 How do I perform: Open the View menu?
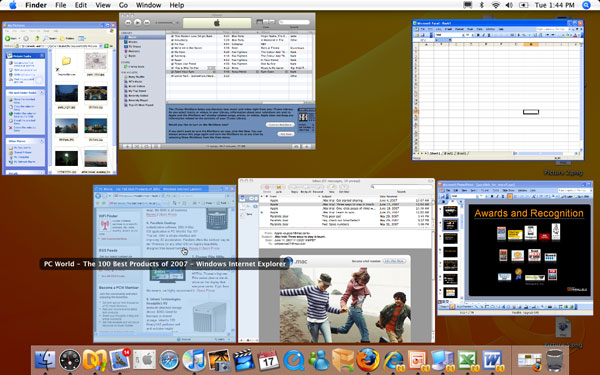pyautogui.click(x=103, y=5)
